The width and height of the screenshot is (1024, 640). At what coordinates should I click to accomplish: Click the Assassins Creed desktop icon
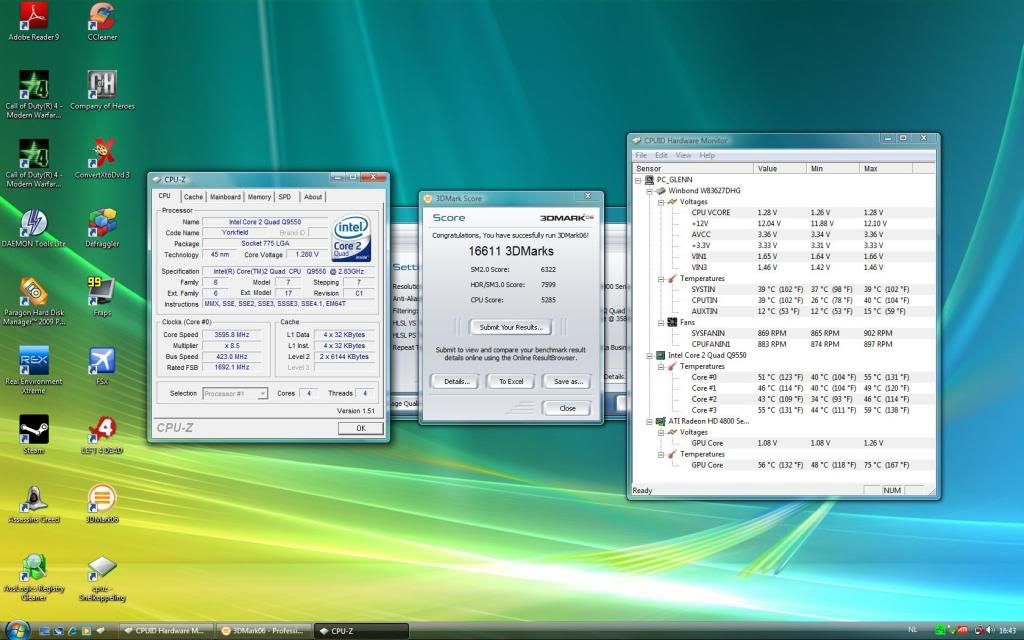click(x=33, y=504)
